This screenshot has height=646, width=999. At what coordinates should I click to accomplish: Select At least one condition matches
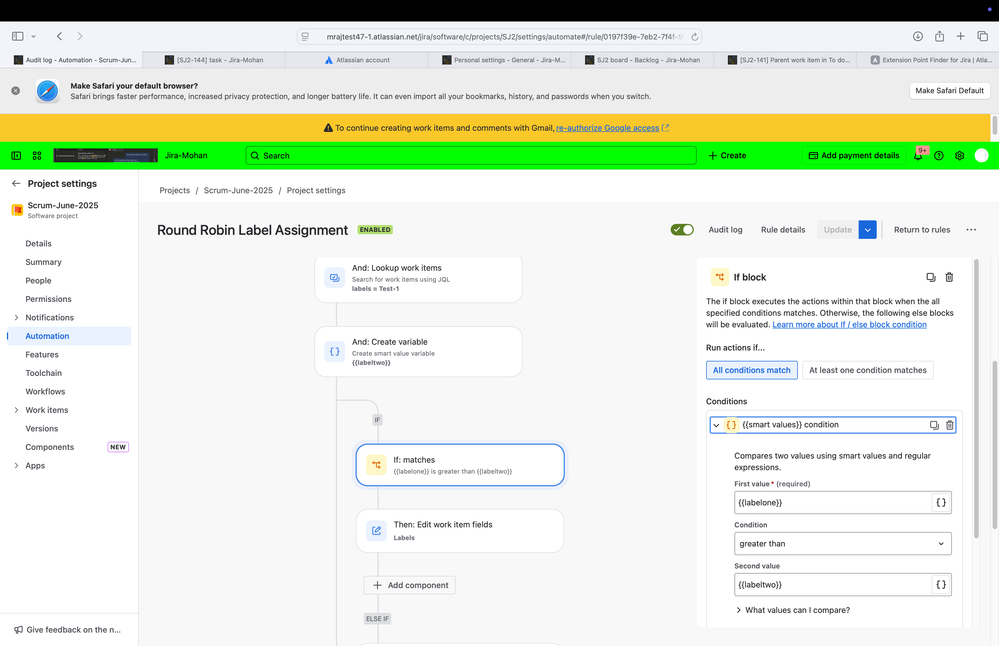868,370
